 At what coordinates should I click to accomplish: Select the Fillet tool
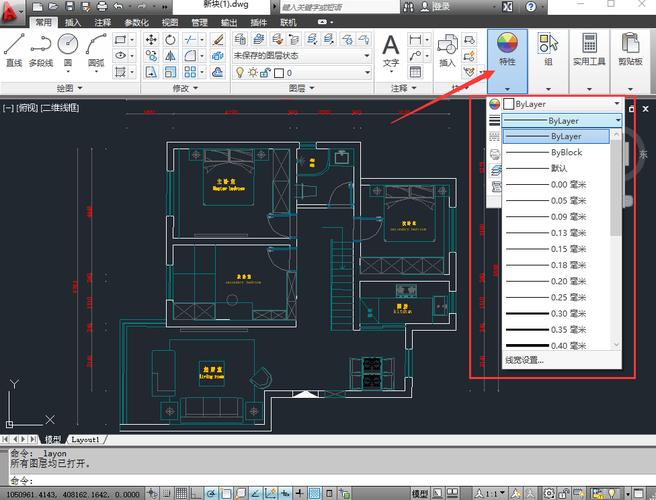[x=190, y=56]
